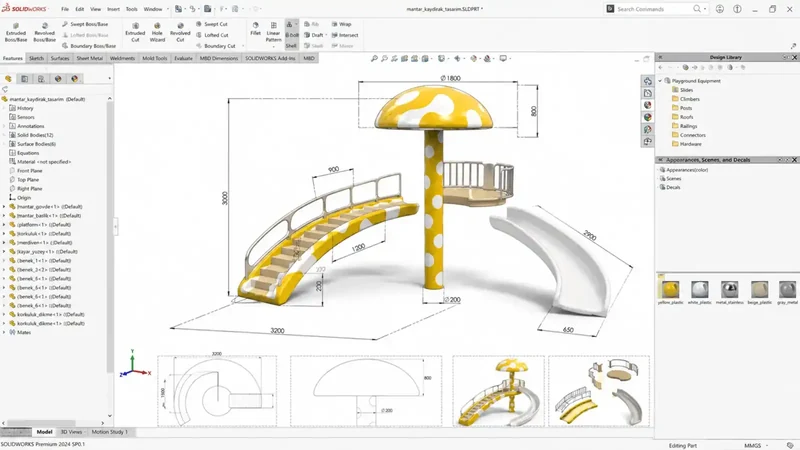Click the Scenes item in Appearances panel
Viewport: 800px width, 450px height.
tap(670, 179)
